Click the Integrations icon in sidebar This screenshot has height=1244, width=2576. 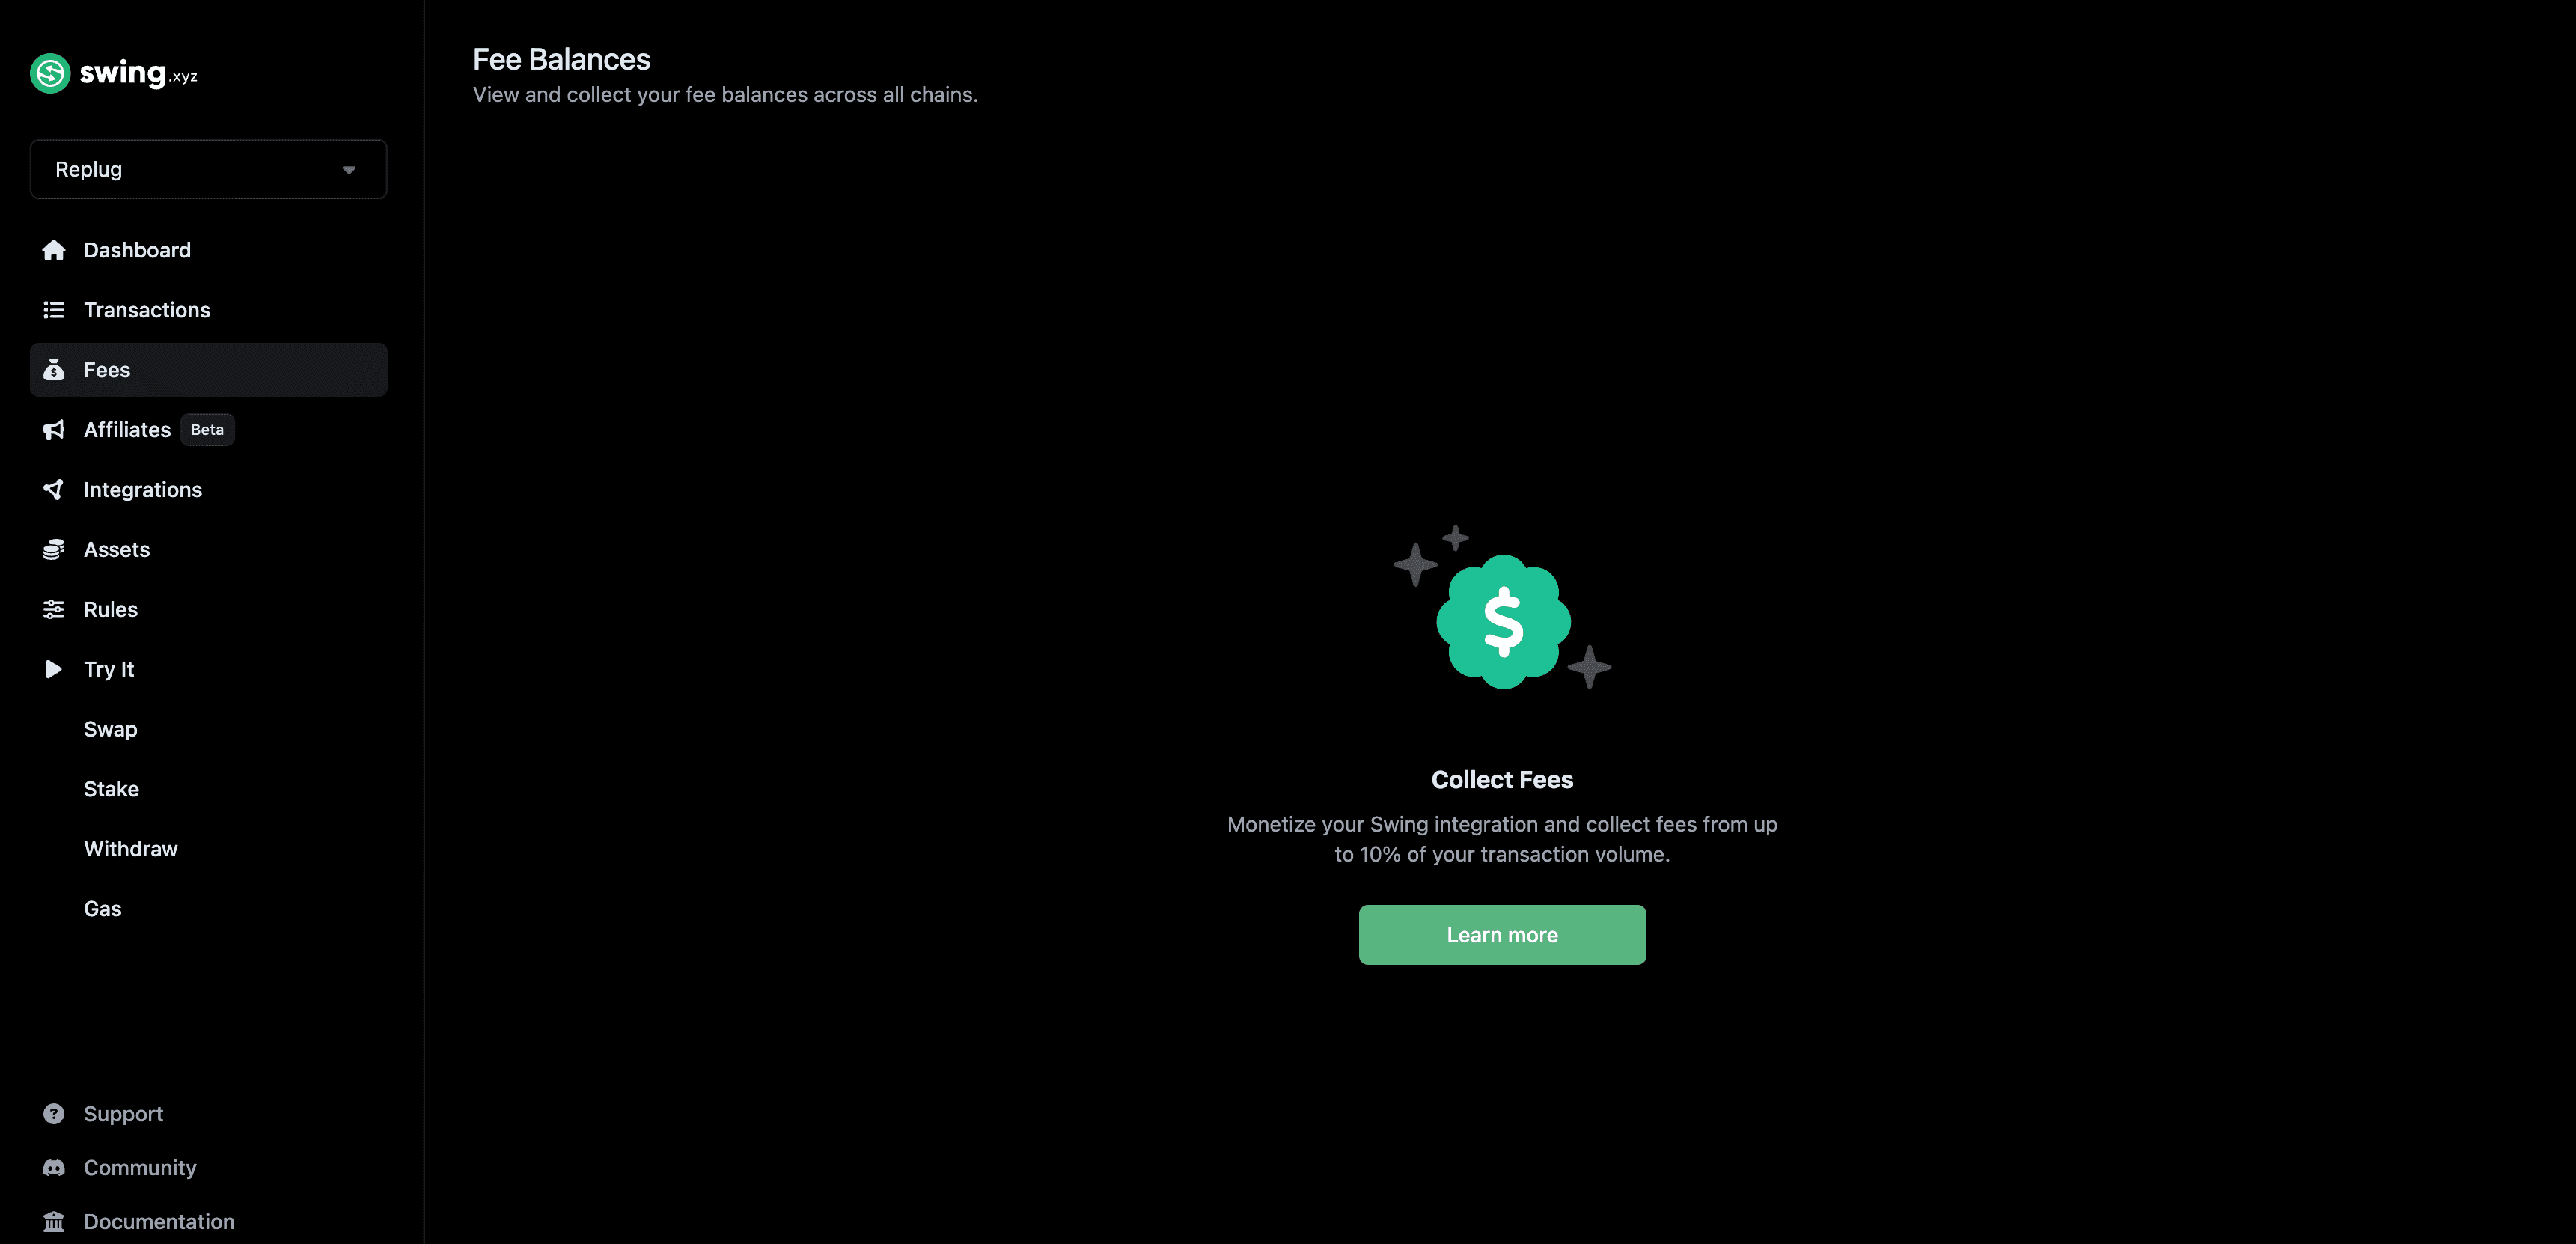(x=54, y=488)
